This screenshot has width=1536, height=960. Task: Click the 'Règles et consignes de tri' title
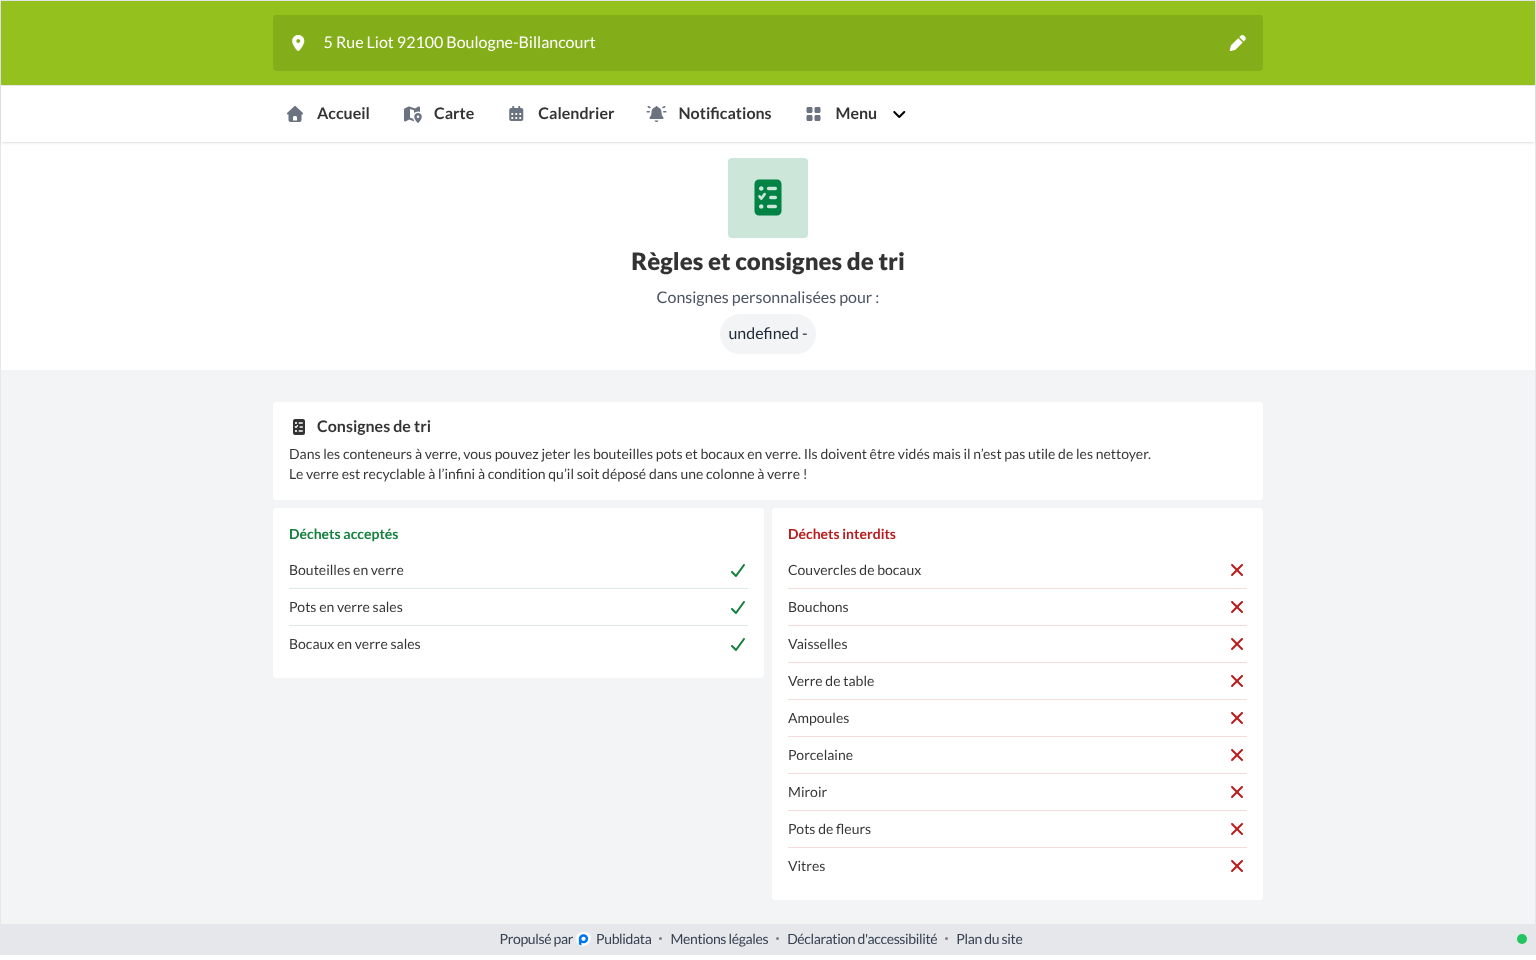click(768, 262)
